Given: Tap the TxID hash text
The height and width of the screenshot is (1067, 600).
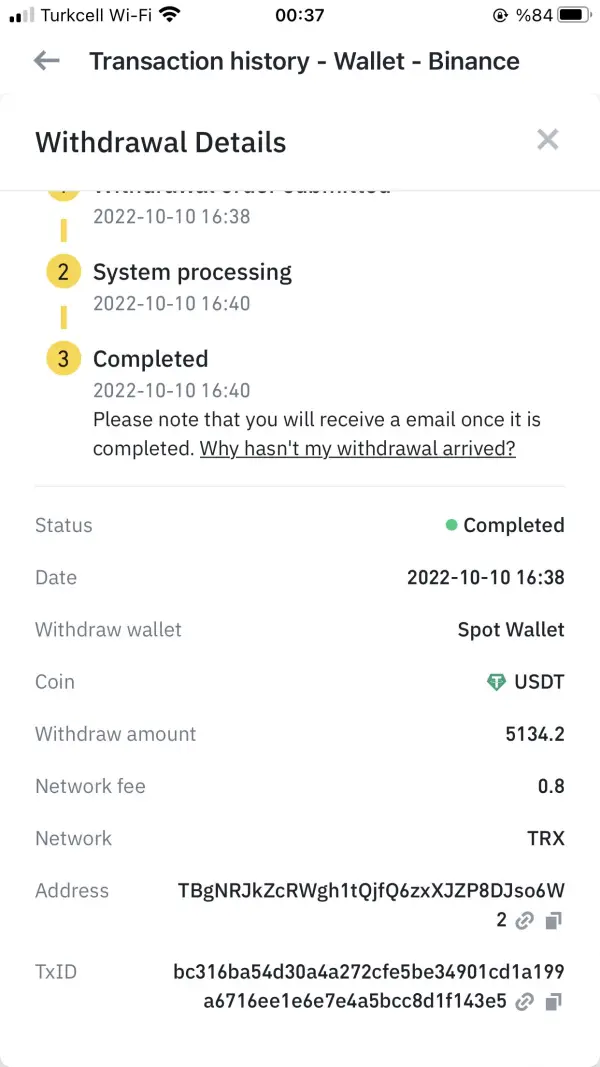Looking at the screenshot, I should point(368,971).
